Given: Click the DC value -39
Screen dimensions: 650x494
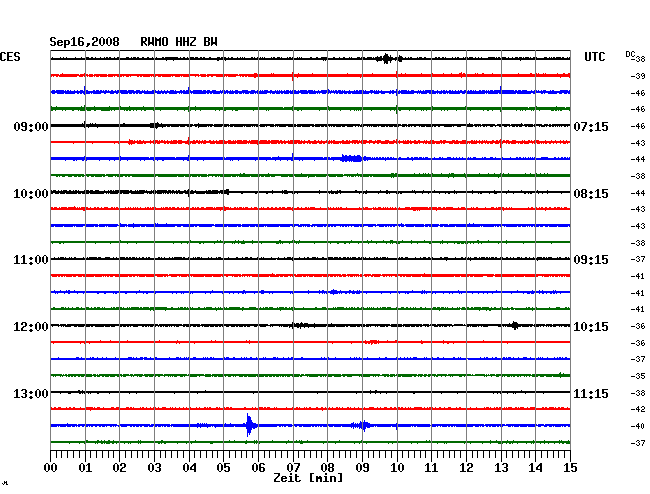Looking at the screenshot, I should tap(638, 76).
